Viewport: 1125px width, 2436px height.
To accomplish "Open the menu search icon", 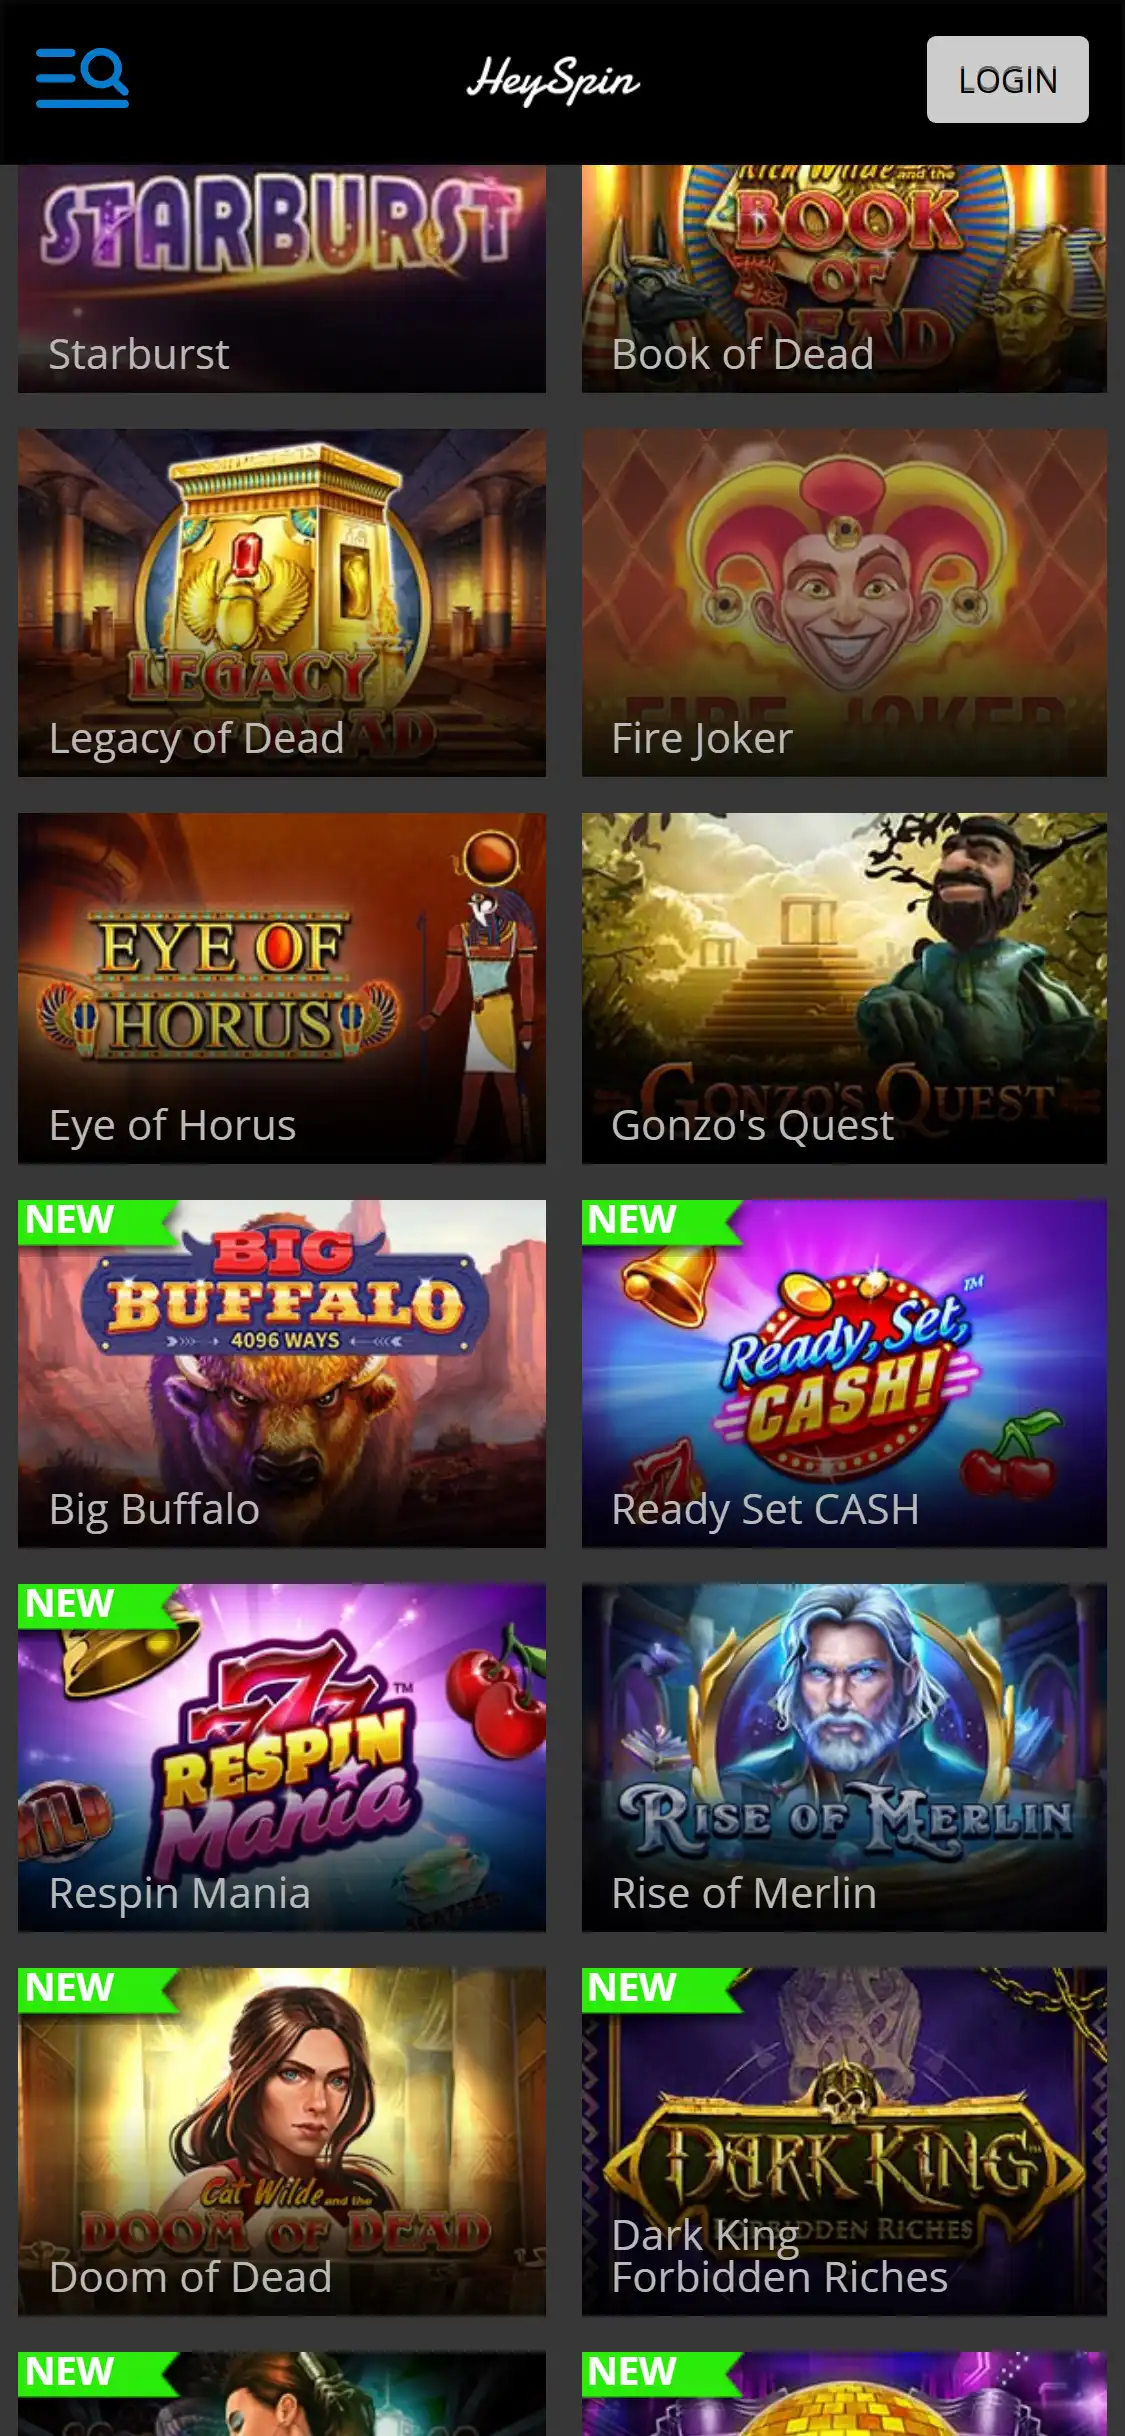I will pyautogui.click(x=82, y=78).
